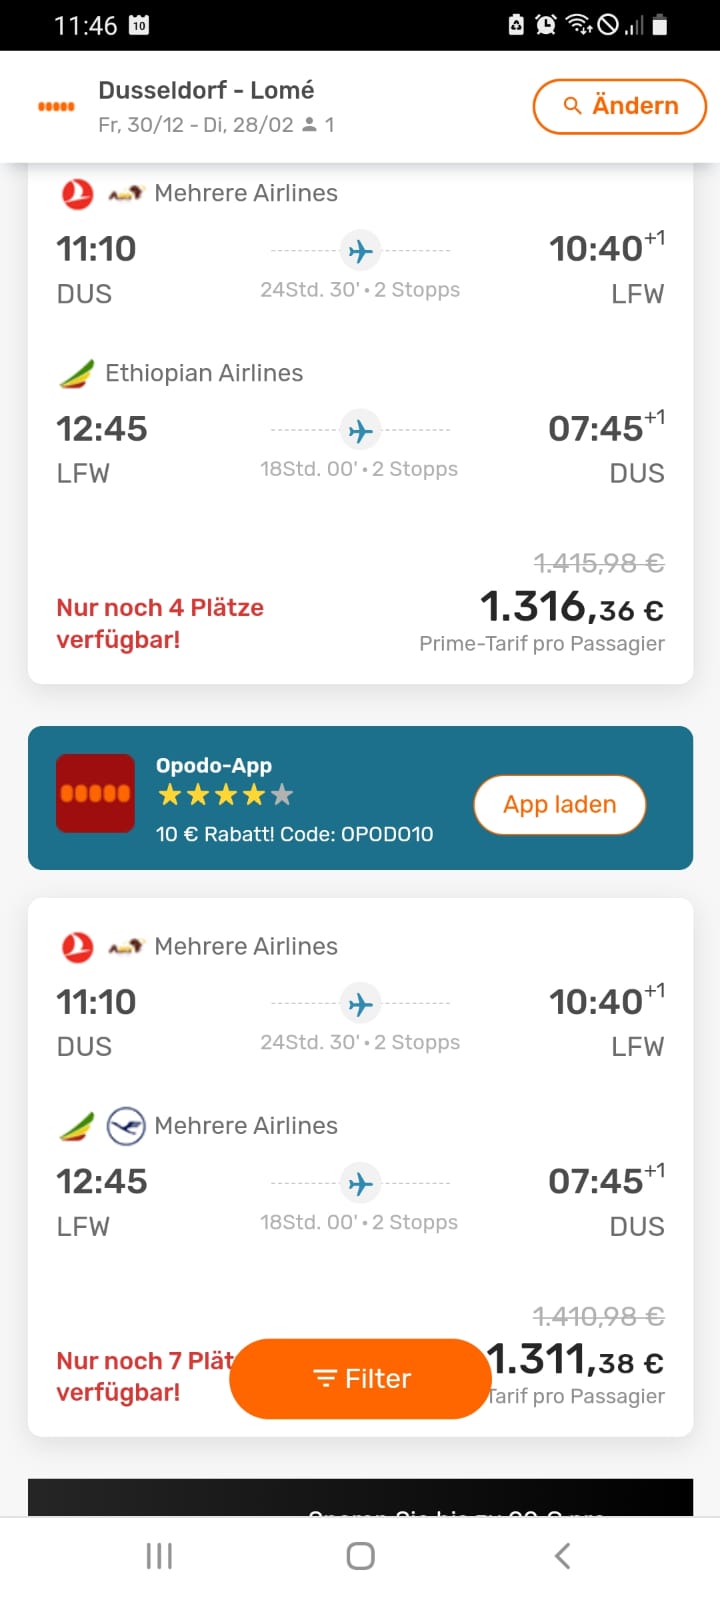Tap the plane icon on 11:10 DUS flight
Image resolution: width=720 pixels, height=1600 pixels.
tap(360, 250)
